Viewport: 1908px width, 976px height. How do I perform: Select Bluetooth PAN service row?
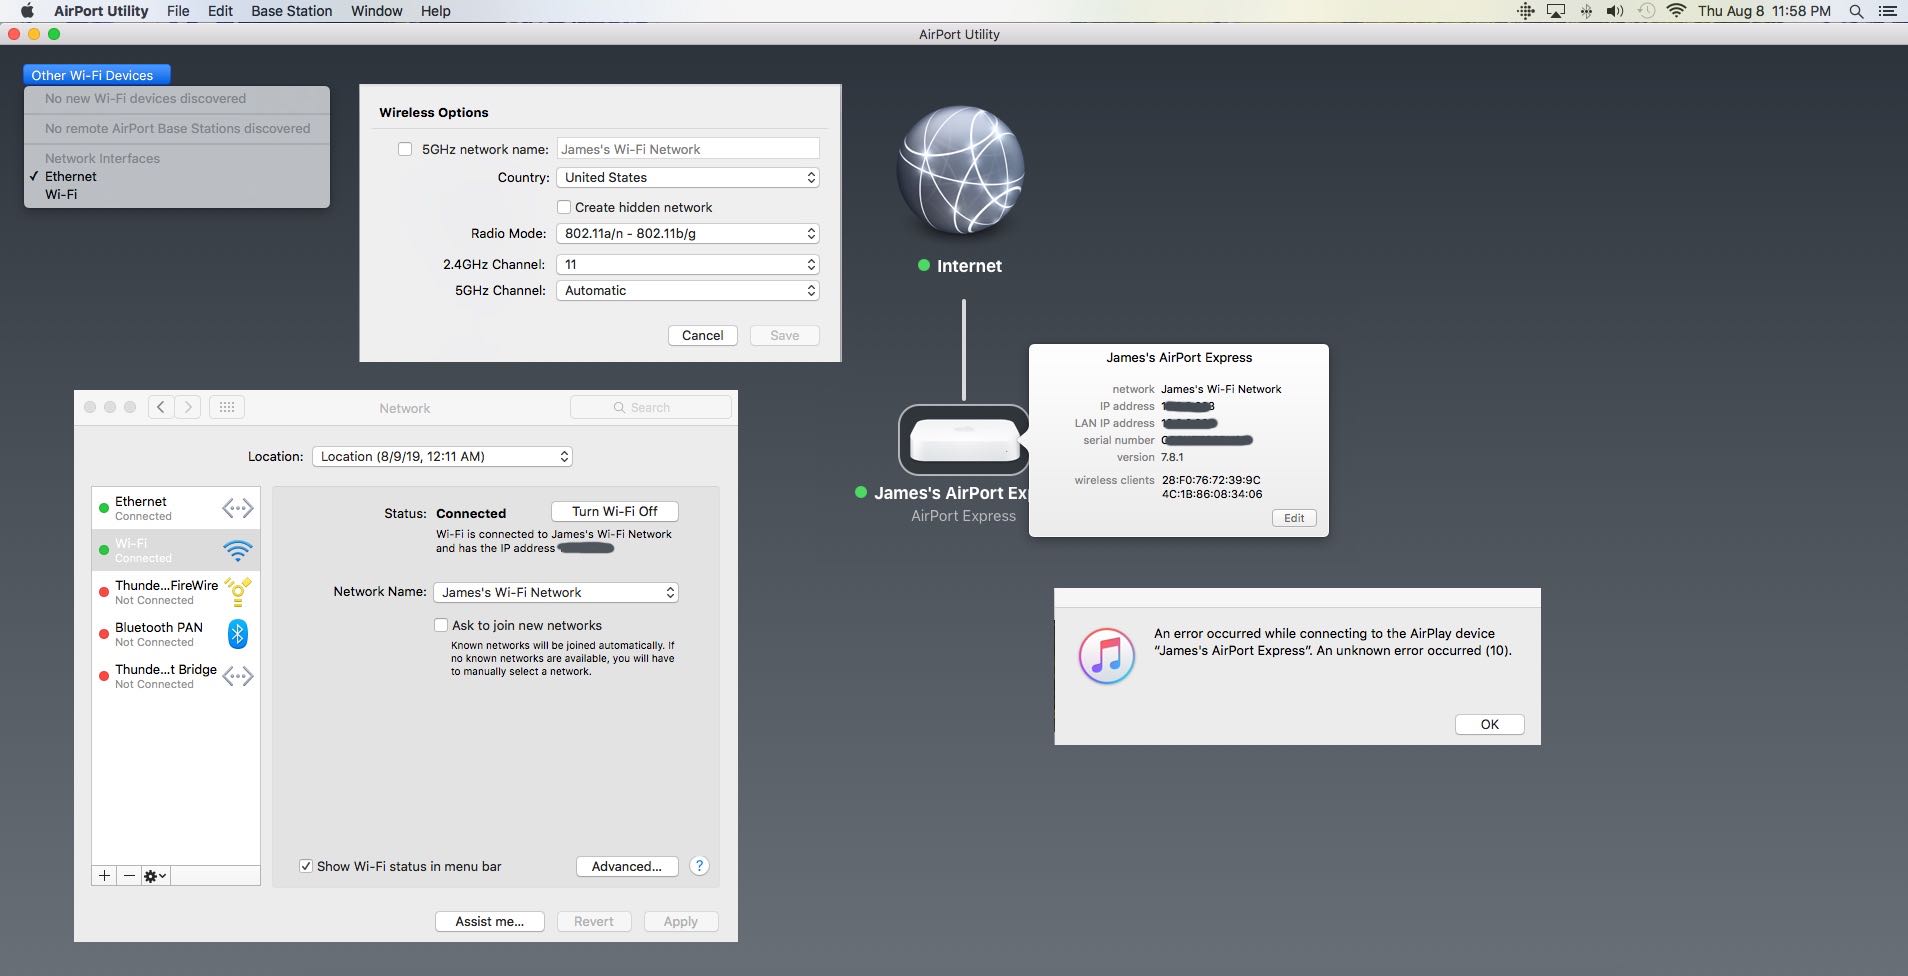pyautogui.click(x=176, y=634)
